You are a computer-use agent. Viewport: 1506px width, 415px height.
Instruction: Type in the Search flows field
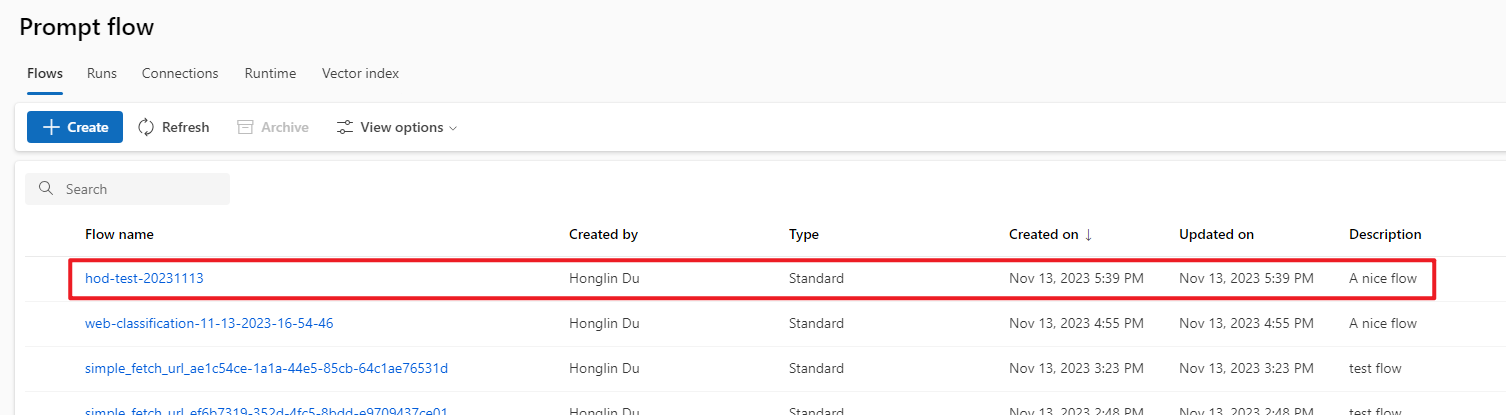coord(140,189)
